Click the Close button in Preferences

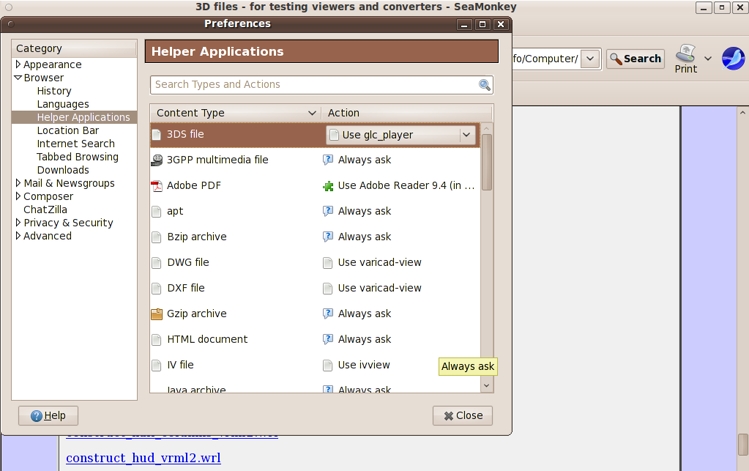pyautogui.click(x=462, y=415)
